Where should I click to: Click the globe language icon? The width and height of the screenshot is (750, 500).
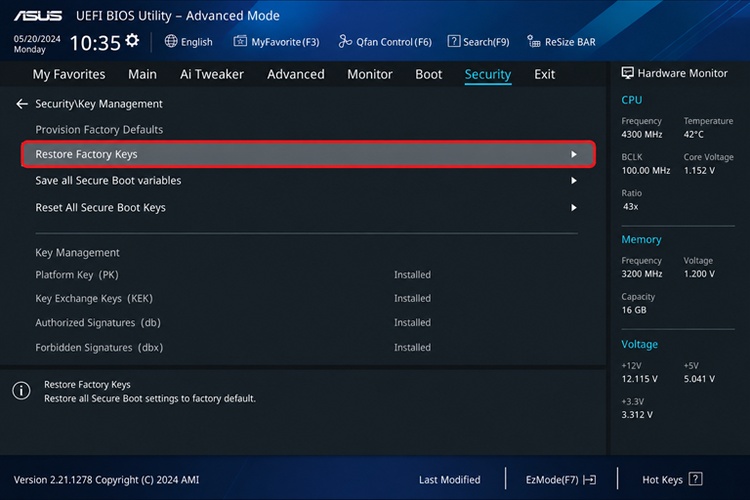coord(171,42)
